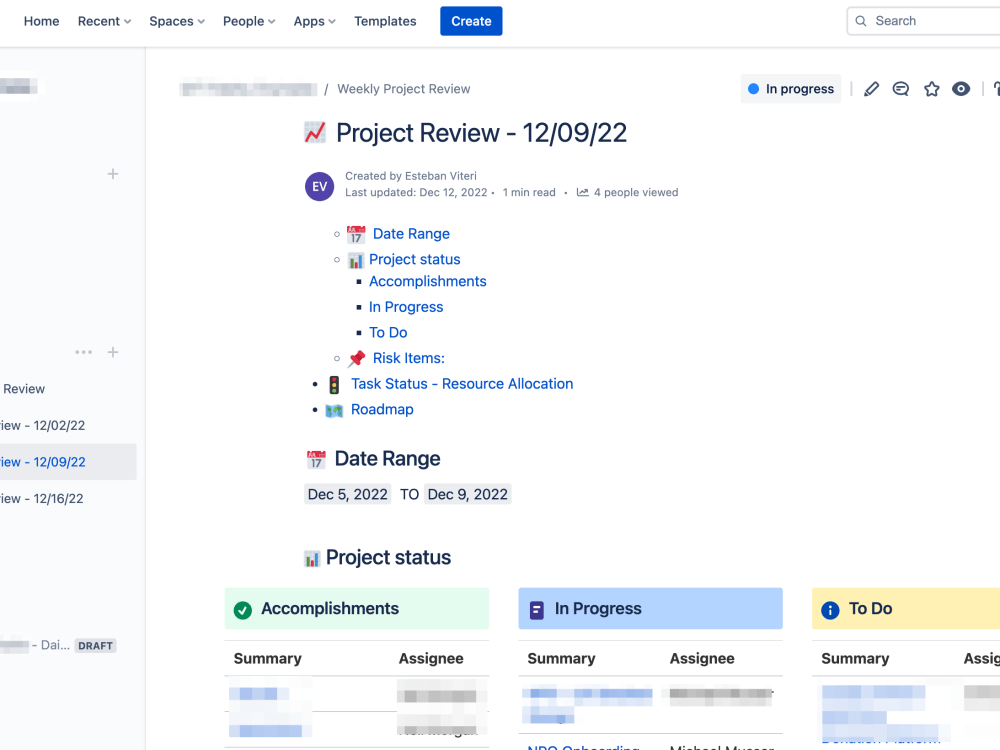The width and height of the screenshot is (1000, 750).
Task: Jump to In Progress contents link
Action: click(406, 307)
